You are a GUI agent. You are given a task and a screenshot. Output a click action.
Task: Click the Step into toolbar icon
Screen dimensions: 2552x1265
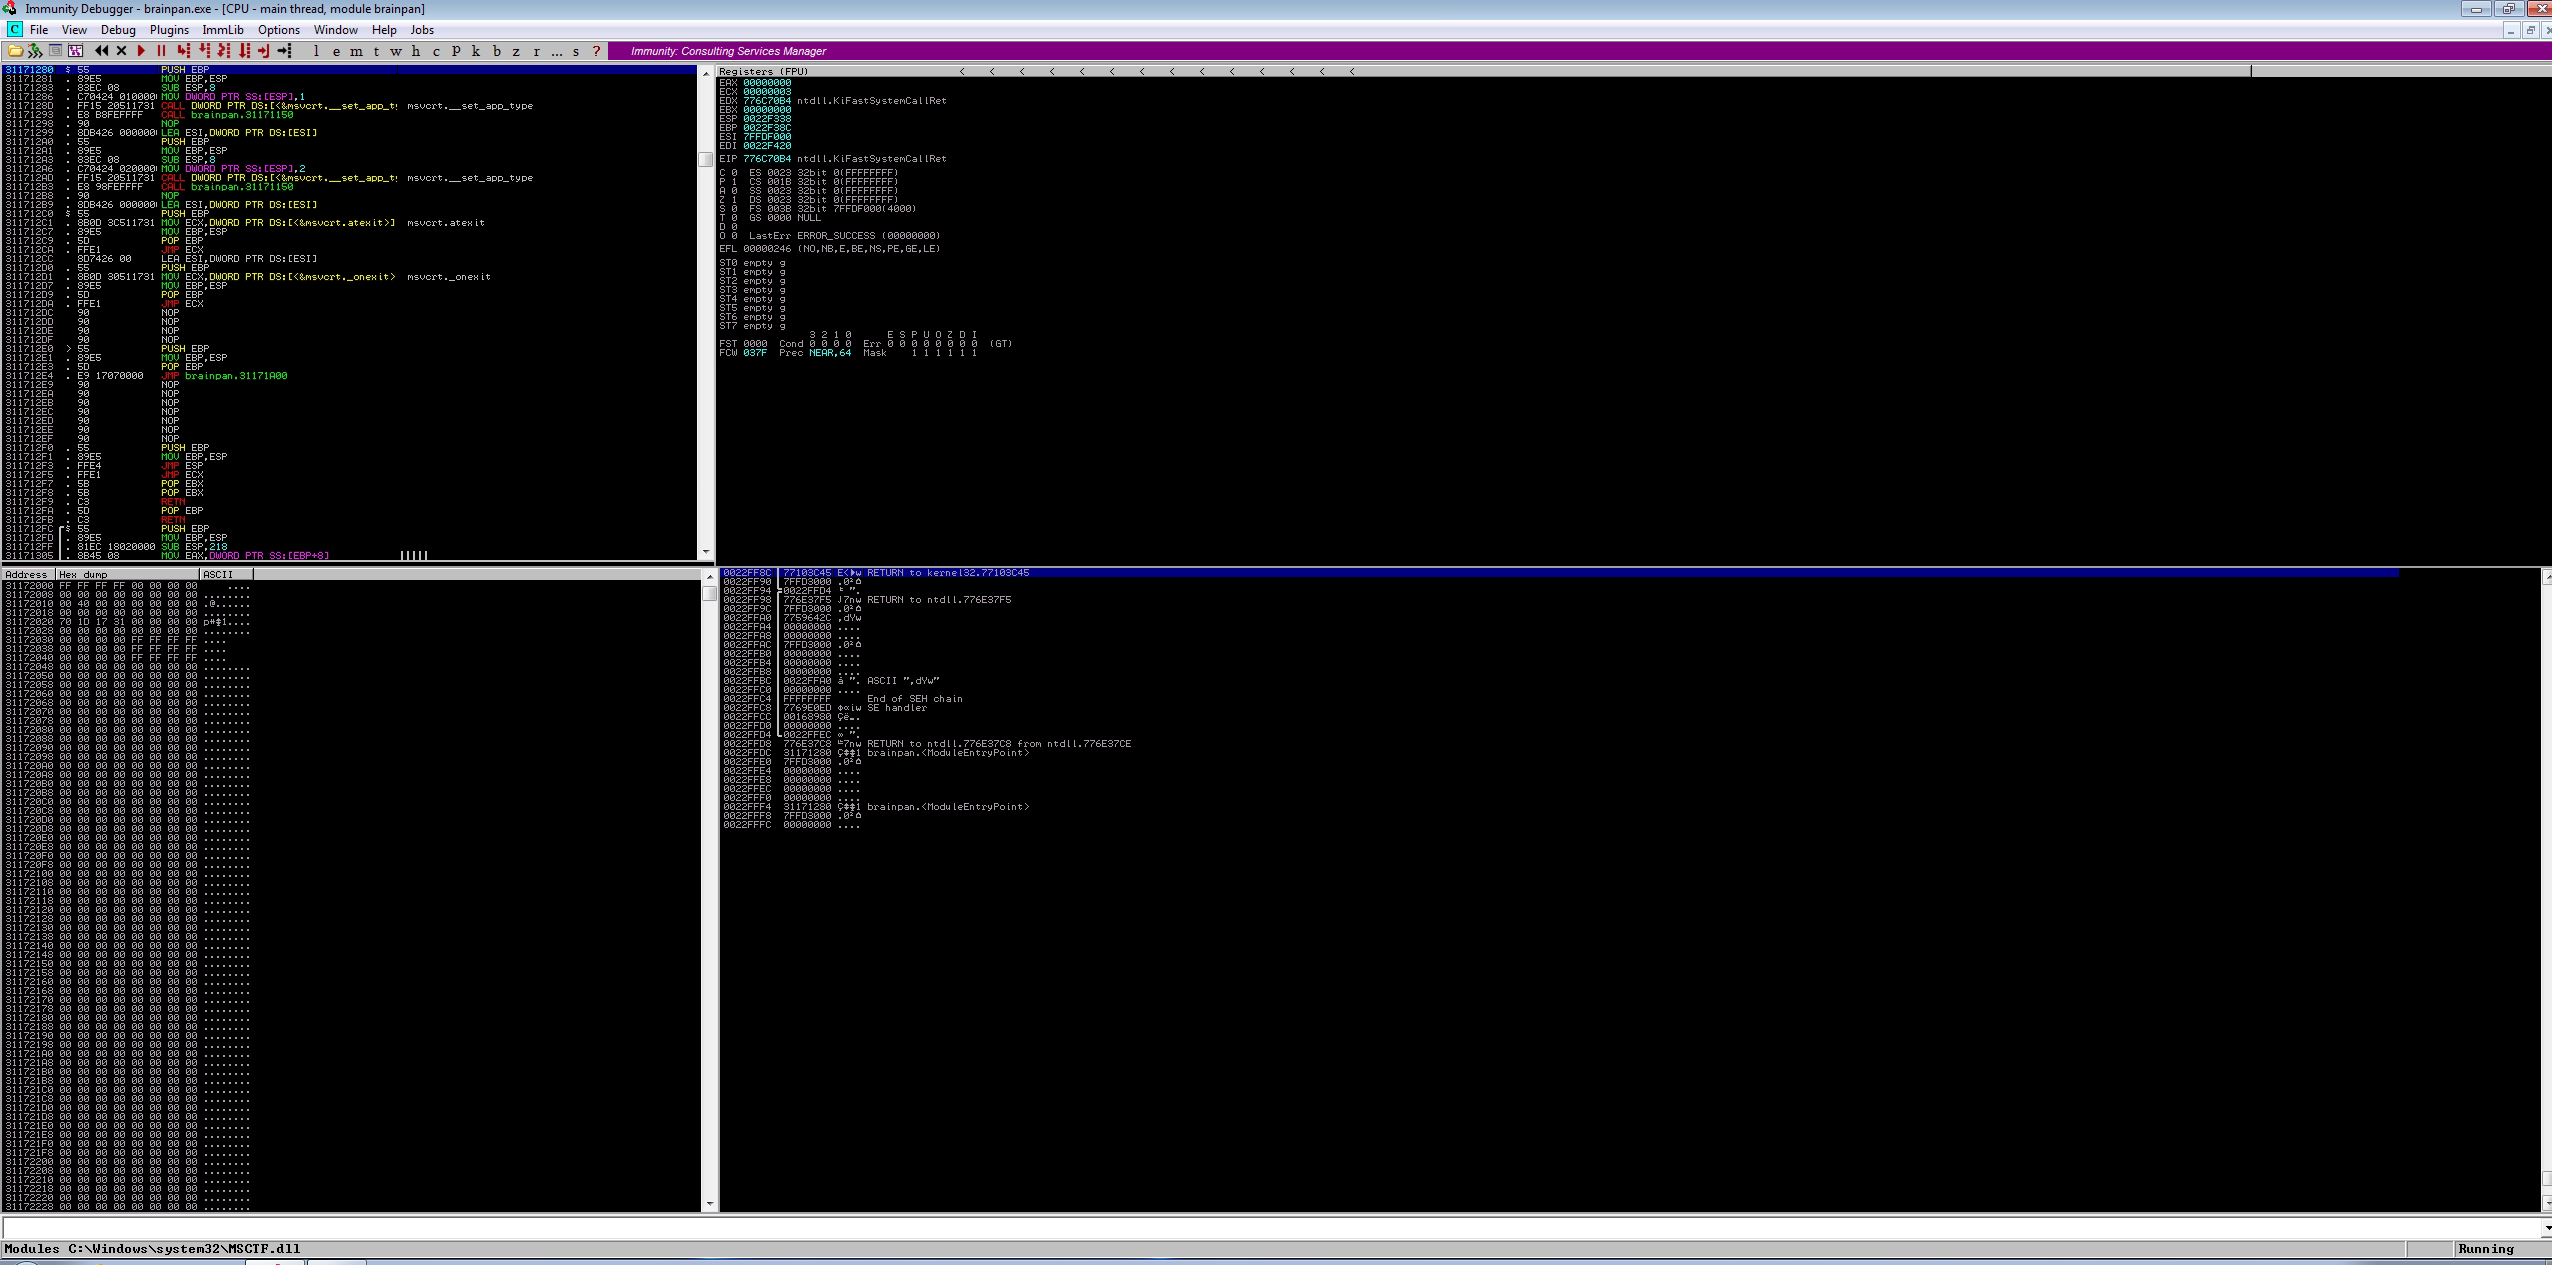pyautogui.click(x=183, y=51)
